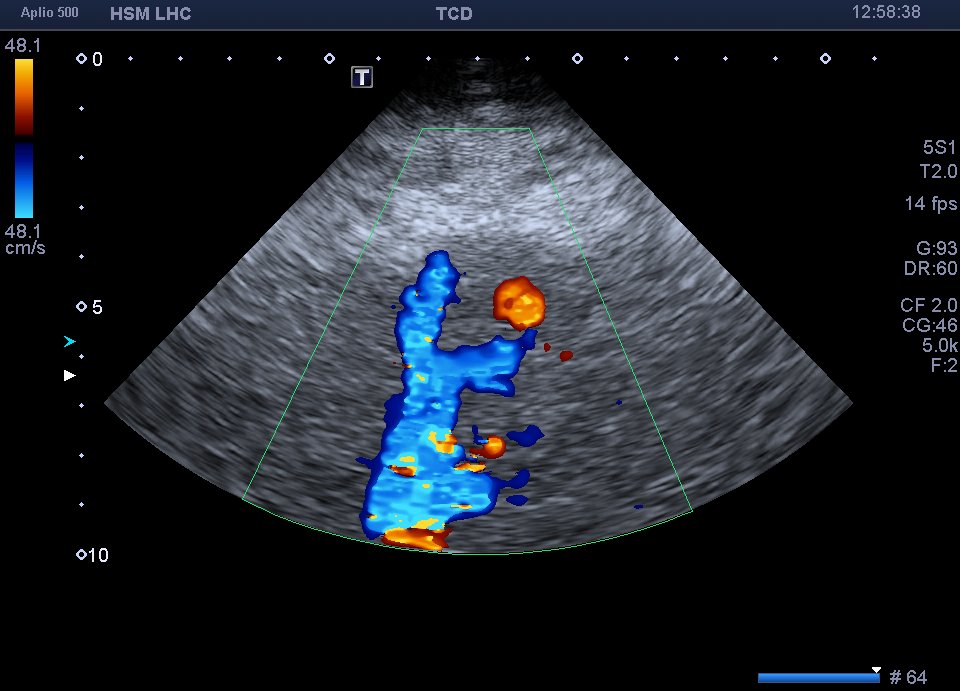Click the filter value 'F:2'

pyautogui.click(x=943, y=365)
